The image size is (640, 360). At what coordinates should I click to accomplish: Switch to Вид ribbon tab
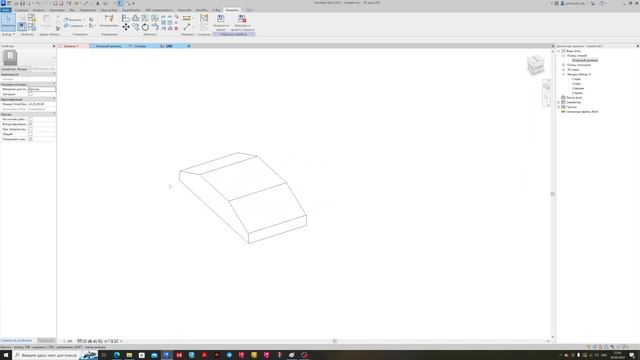click(x=72, y=10)
